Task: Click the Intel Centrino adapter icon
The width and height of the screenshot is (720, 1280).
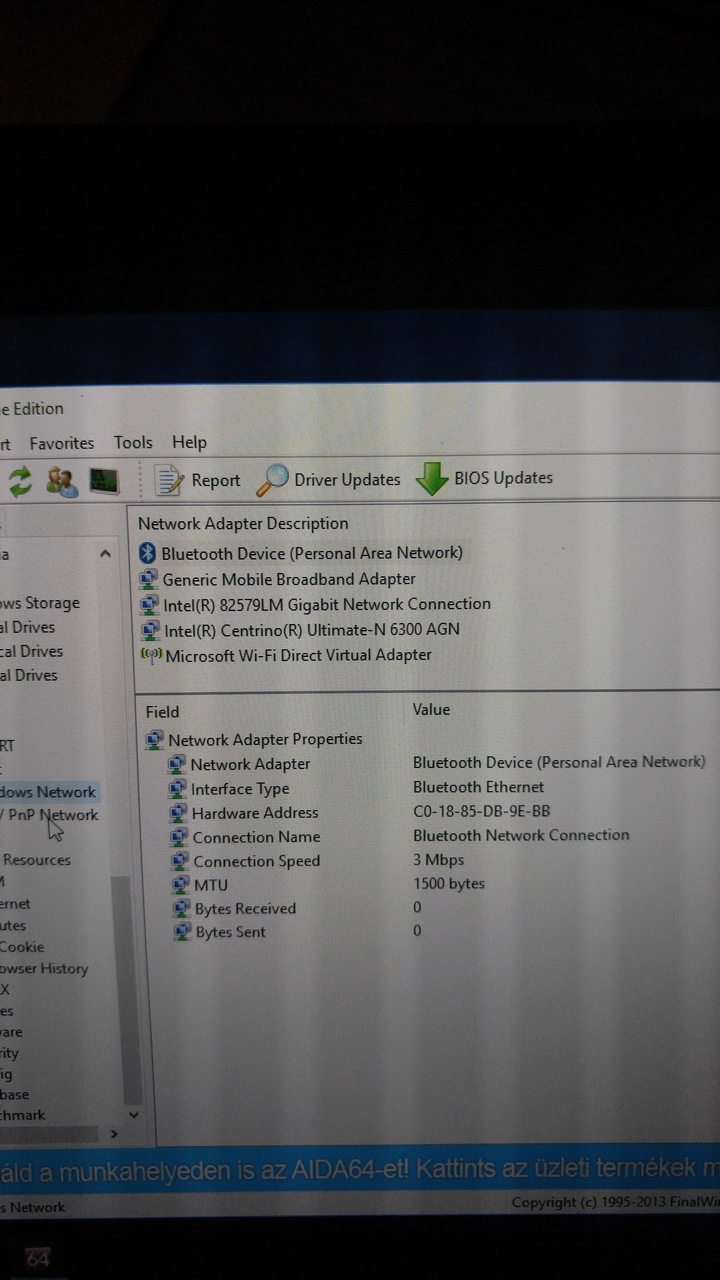Action: coord(150,631)
